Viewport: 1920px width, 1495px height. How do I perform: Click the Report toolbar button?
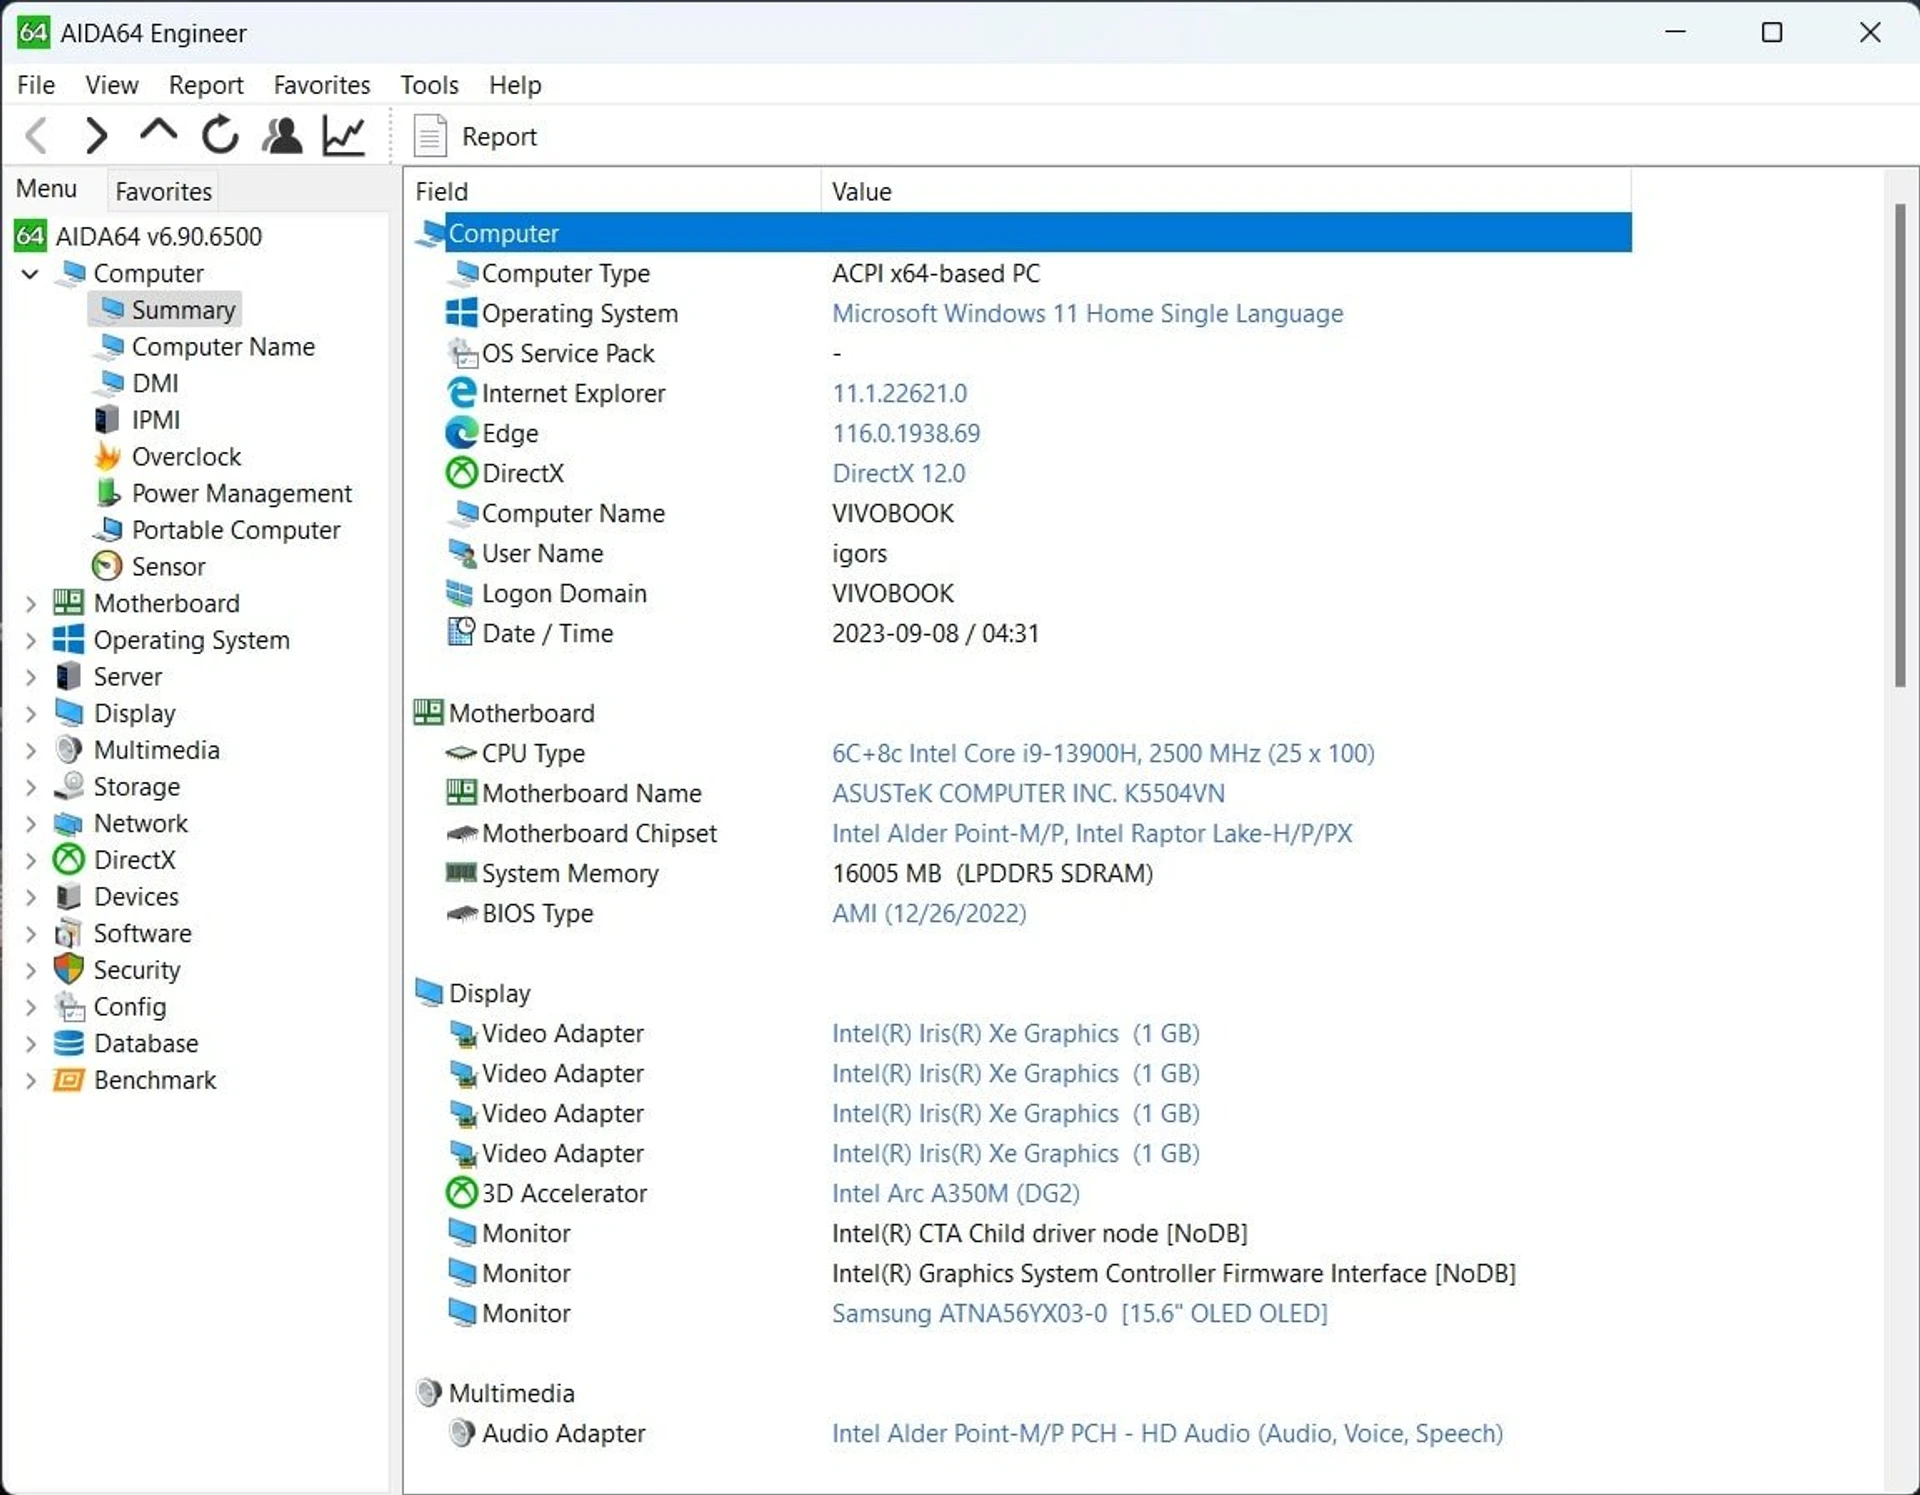[476, 136]
